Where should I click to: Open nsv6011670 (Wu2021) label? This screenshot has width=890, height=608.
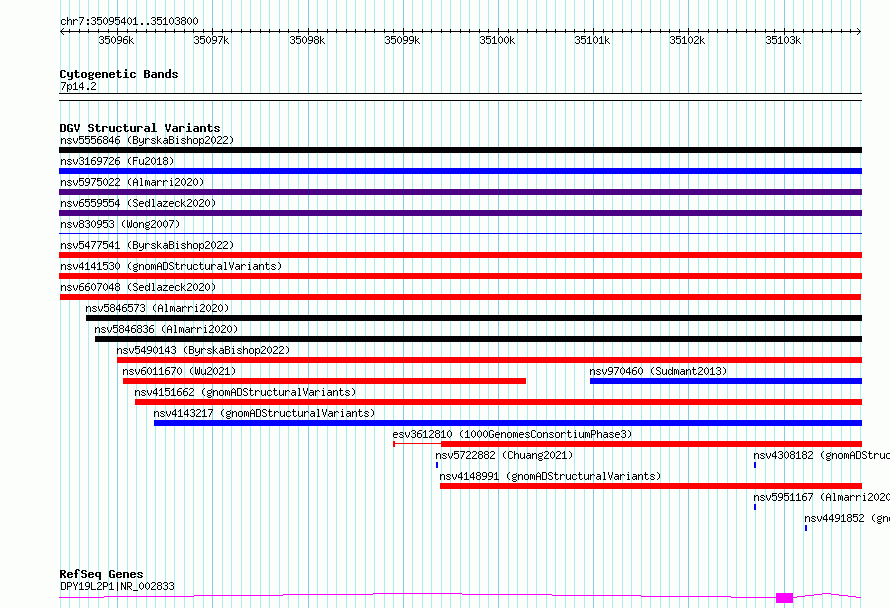179,371
